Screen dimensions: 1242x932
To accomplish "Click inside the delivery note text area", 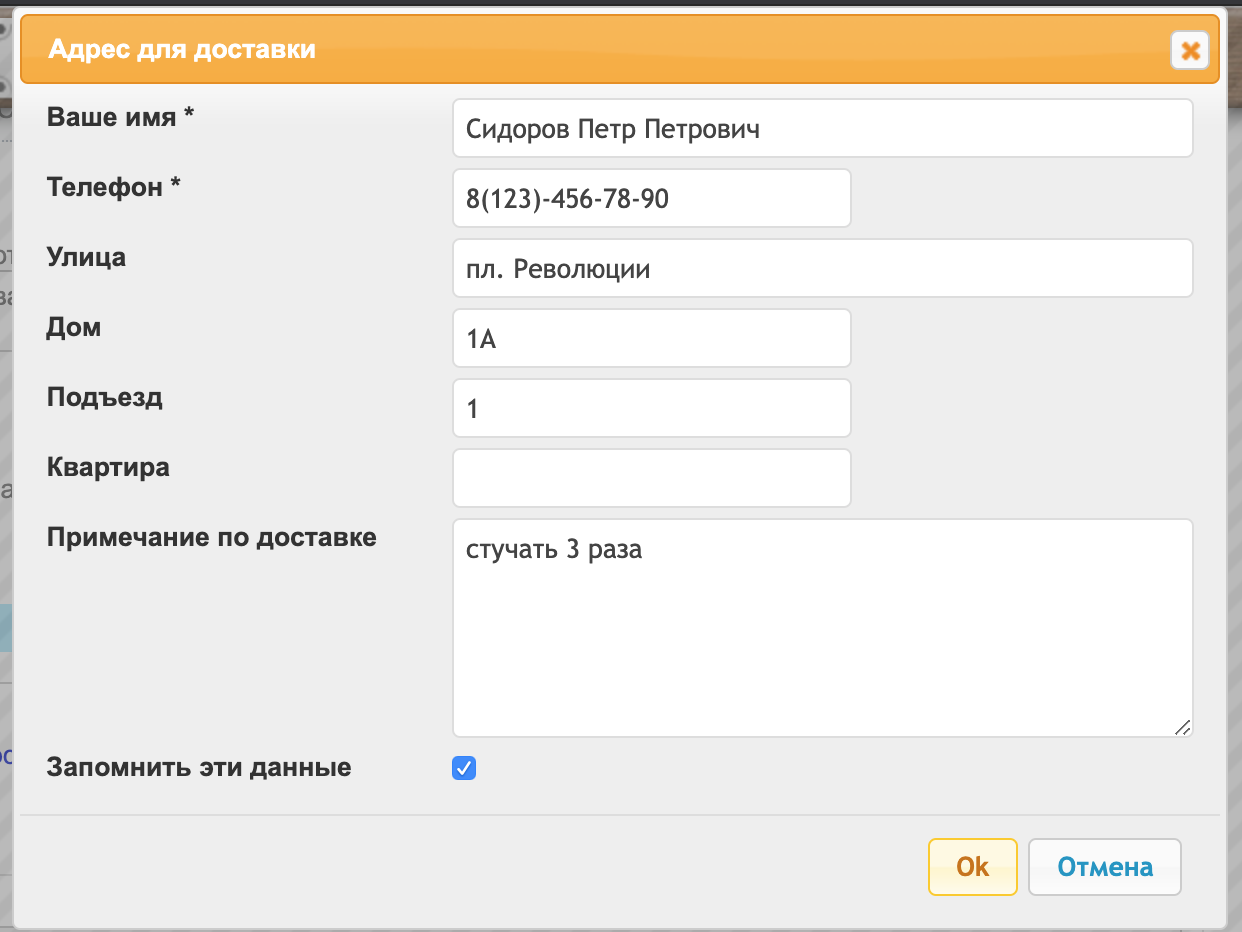I will point(822,628).
